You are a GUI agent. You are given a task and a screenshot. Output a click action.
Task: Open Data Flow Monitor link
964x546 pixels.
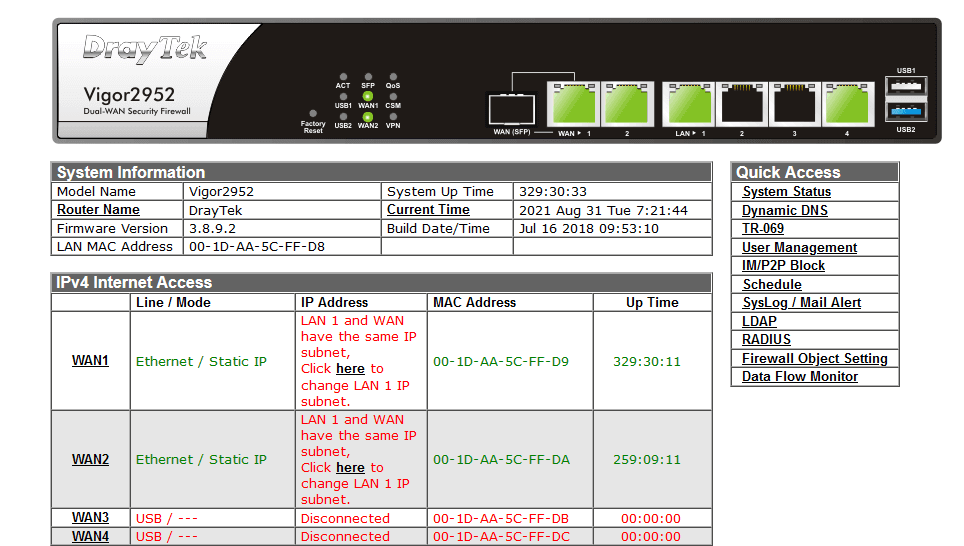click(800, 376)
